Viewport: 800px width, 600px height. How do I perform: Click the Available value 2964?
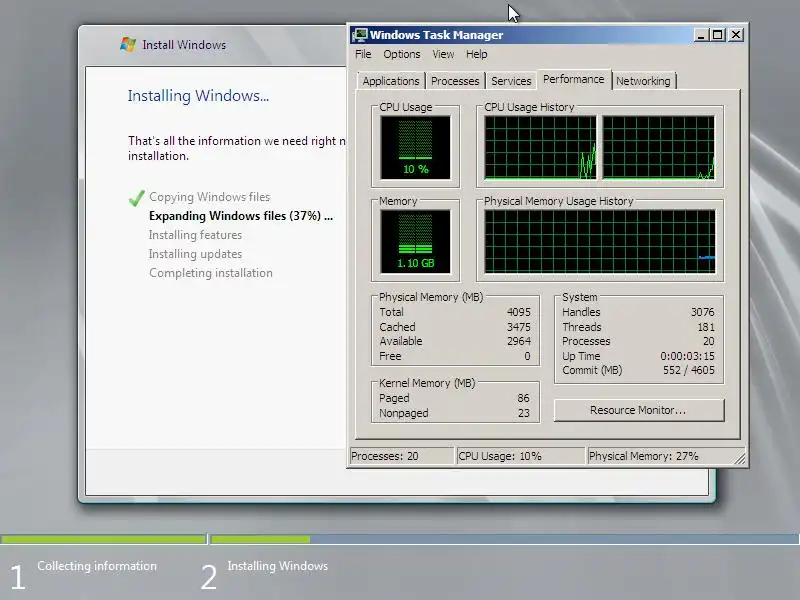[519, 341]
